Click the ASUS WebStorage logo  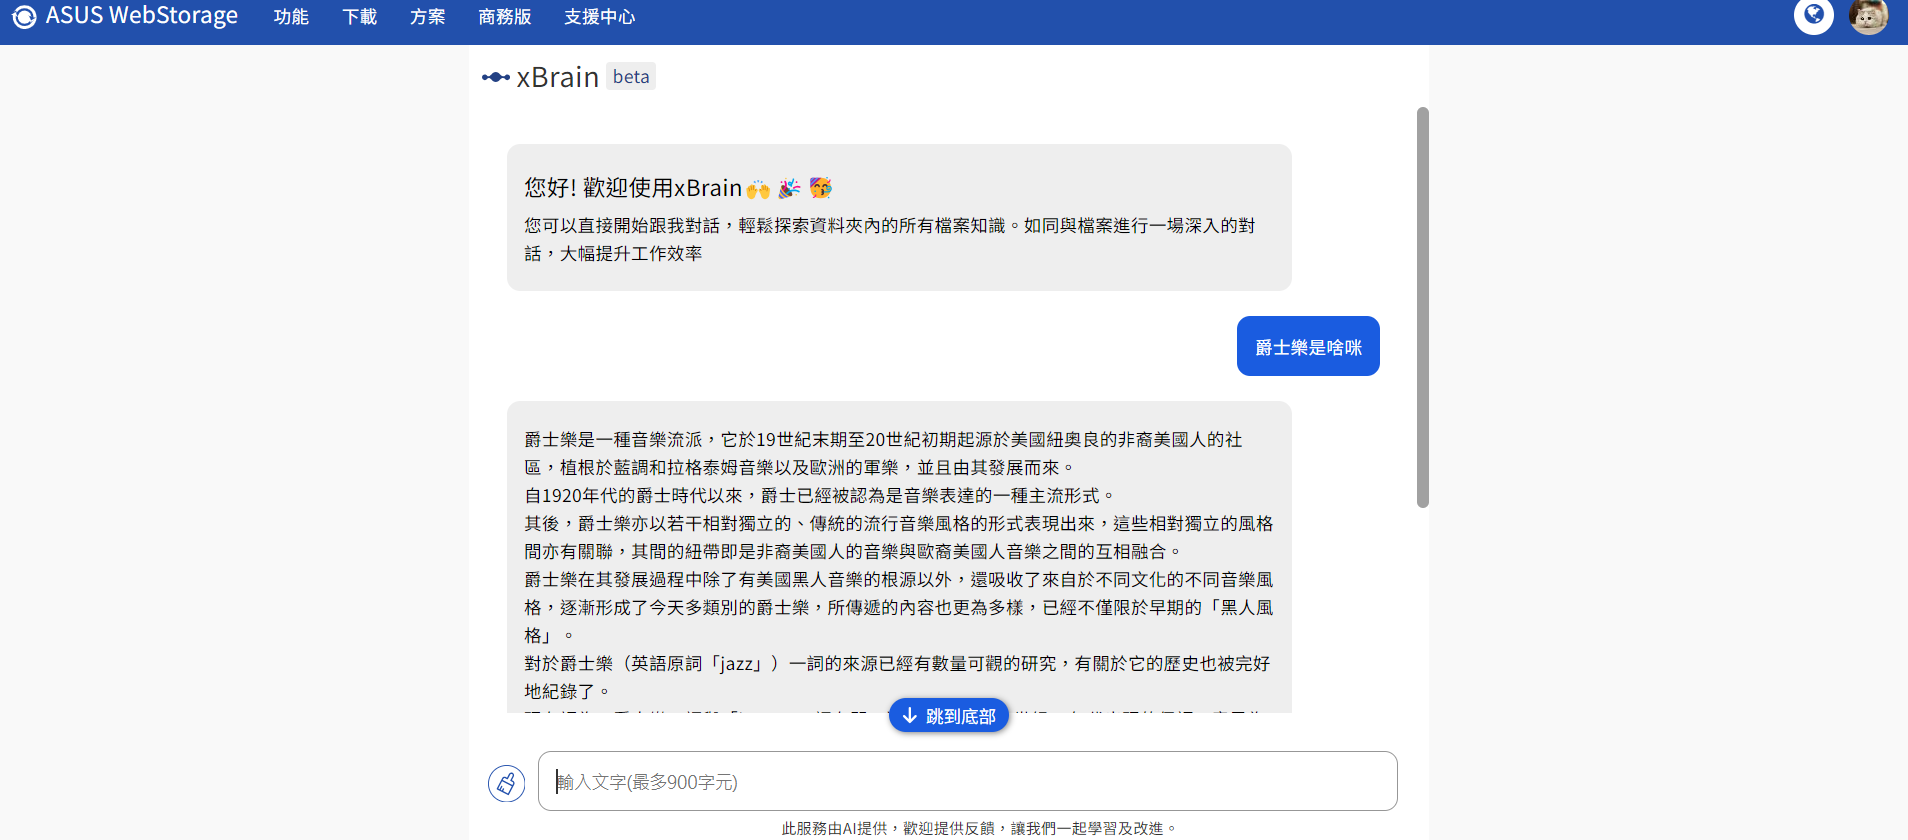pos(126,16)
